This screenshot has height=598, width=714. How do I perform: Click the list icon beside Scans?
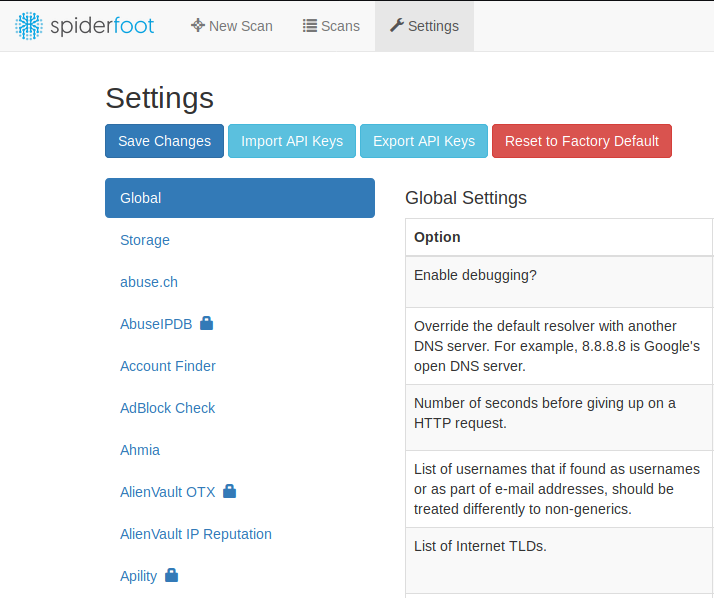[310, 26]
